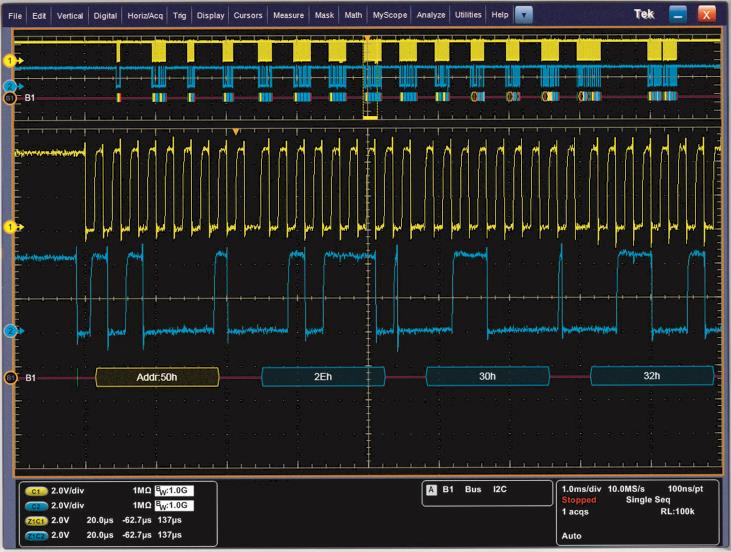Click the 2Eh decoded data packet
Image resolution: width=731 pixels, height=552 pixels.
point(322,377)
